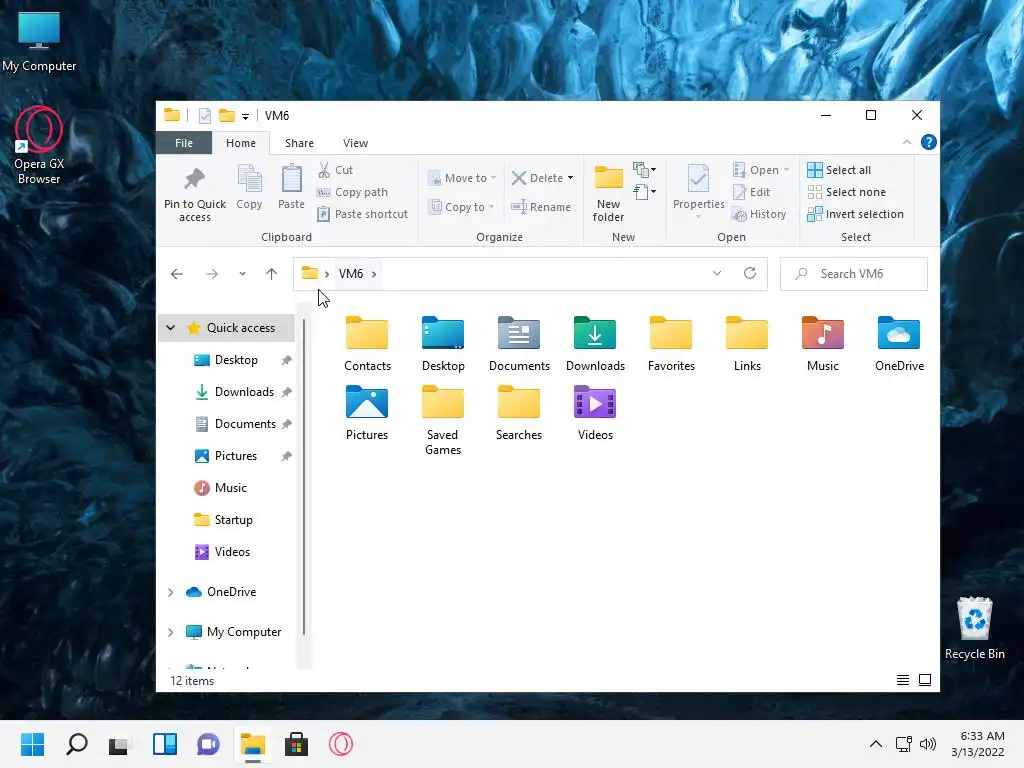
Task: Open Properties from the ribbon
Action: 698,190
